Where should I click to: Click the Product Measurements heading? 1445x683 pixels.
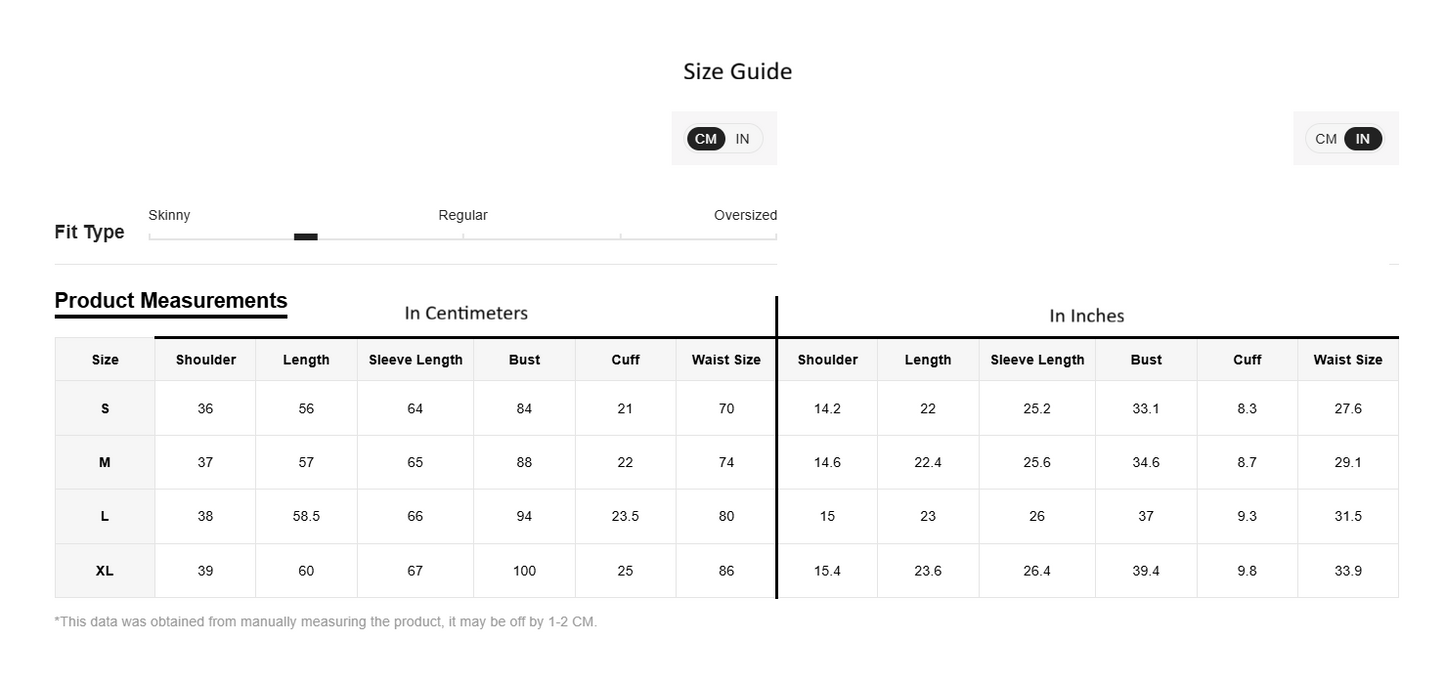(x=171, y=301)
